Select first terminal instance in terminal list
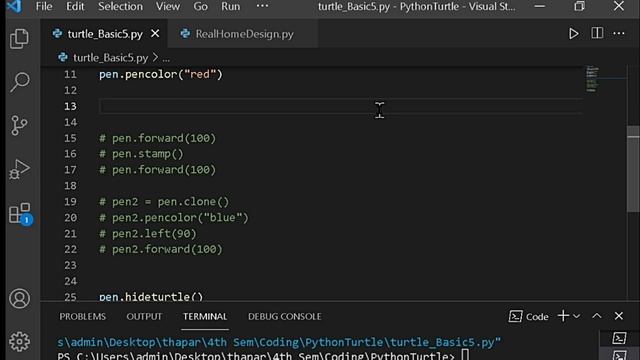The height and width of the screenshot is (360, 640). pyautogui.click(x=619, y=338)
